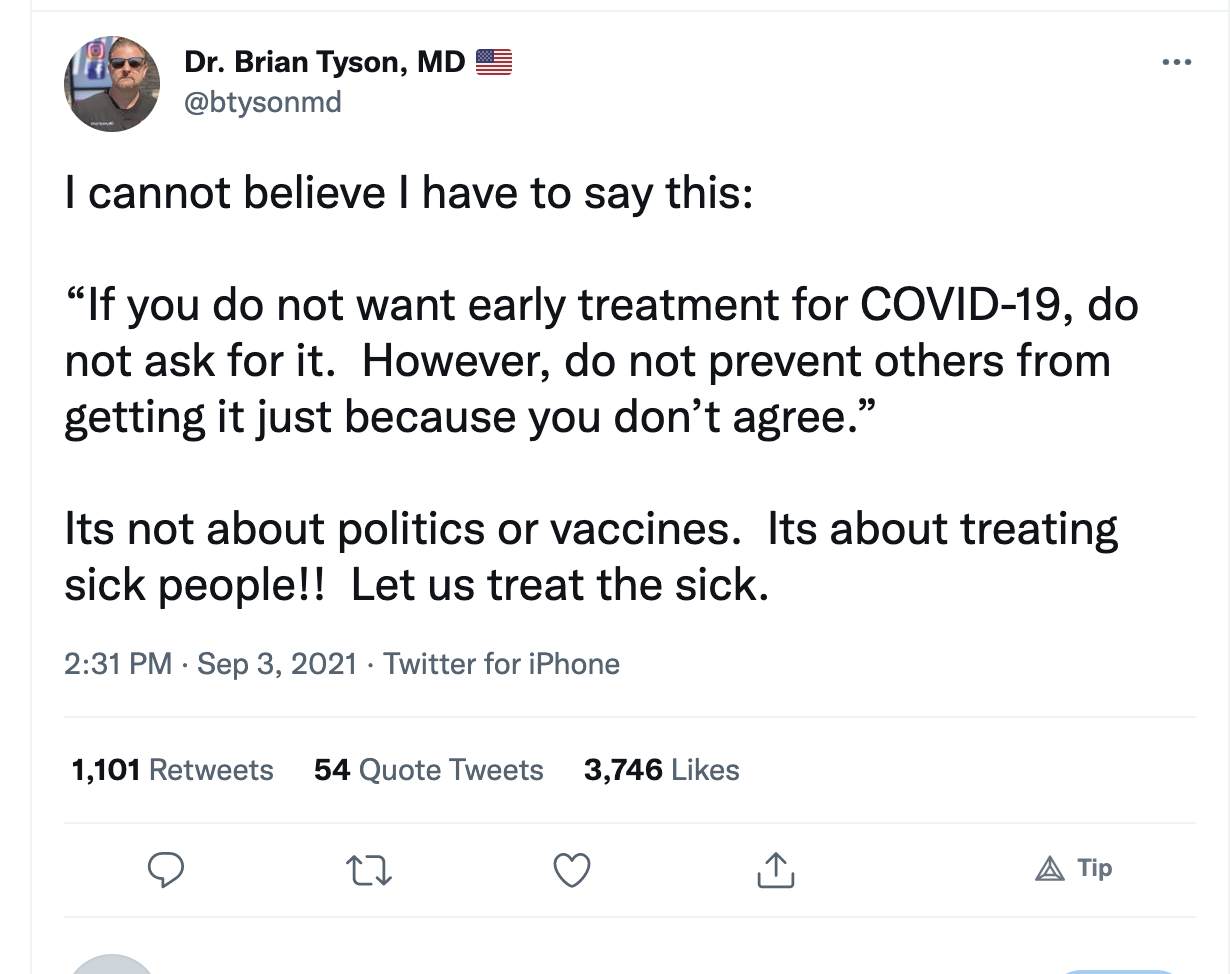View the 1,101 Retweets list
Image resolution: width=1230 pixels, height=974 pixels.
click(x=172, y=770)
